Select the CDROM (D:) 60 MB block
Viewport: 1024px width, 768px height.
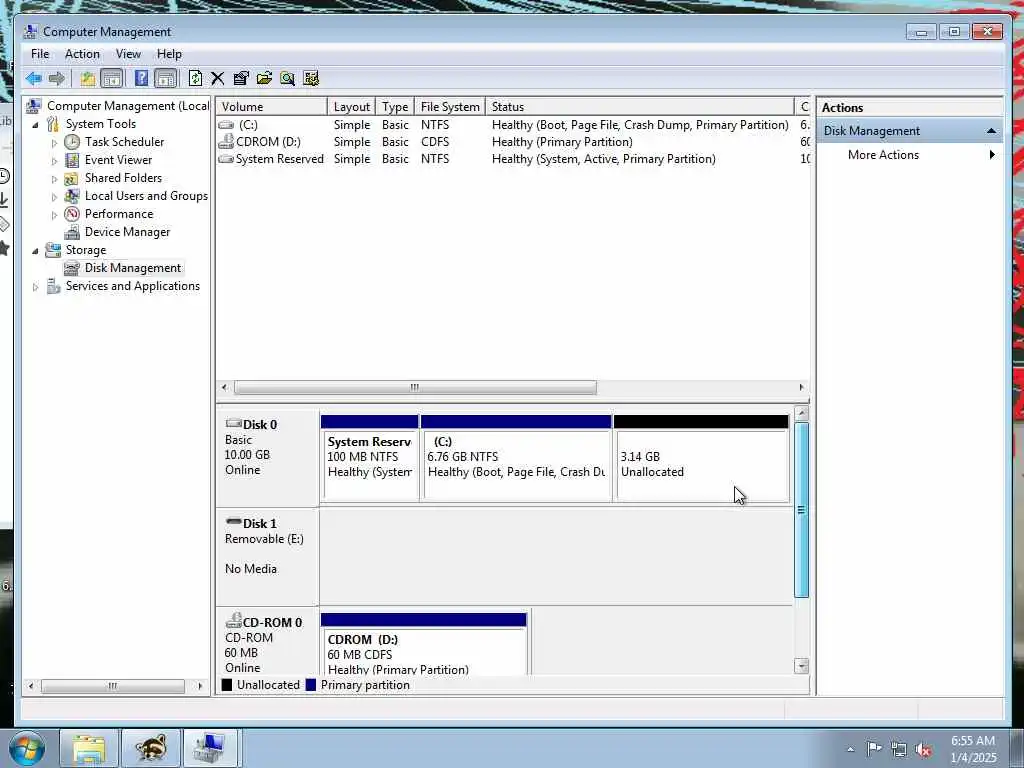[x=424, y=644]
